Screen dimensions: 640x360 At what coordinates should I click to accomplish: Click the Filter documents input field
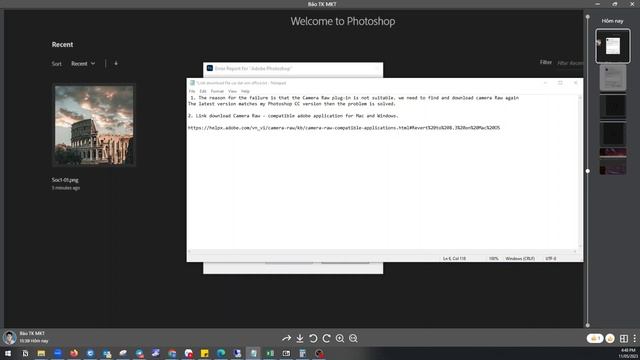(x=570, y=63)
